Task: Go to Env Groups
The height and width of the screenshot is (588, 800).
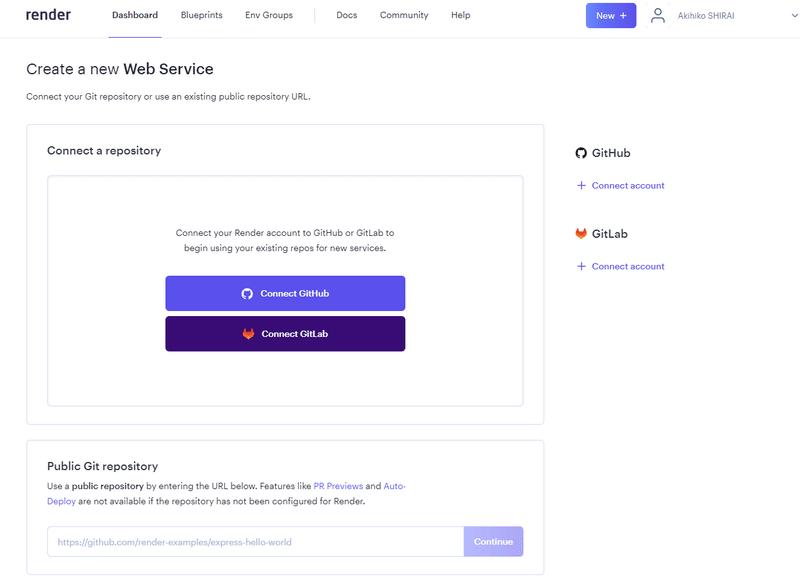Action: (269, 16)
